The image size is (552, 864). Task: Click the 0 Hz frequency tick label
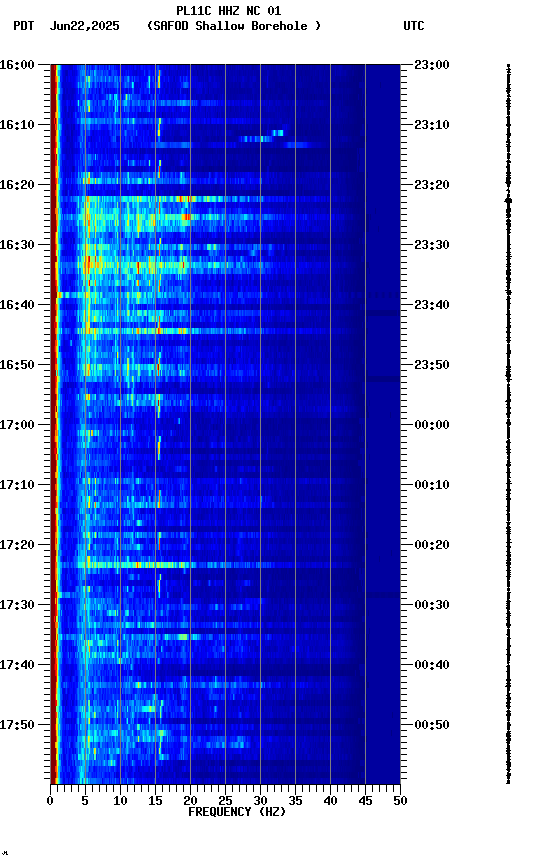tap(50, 801)
